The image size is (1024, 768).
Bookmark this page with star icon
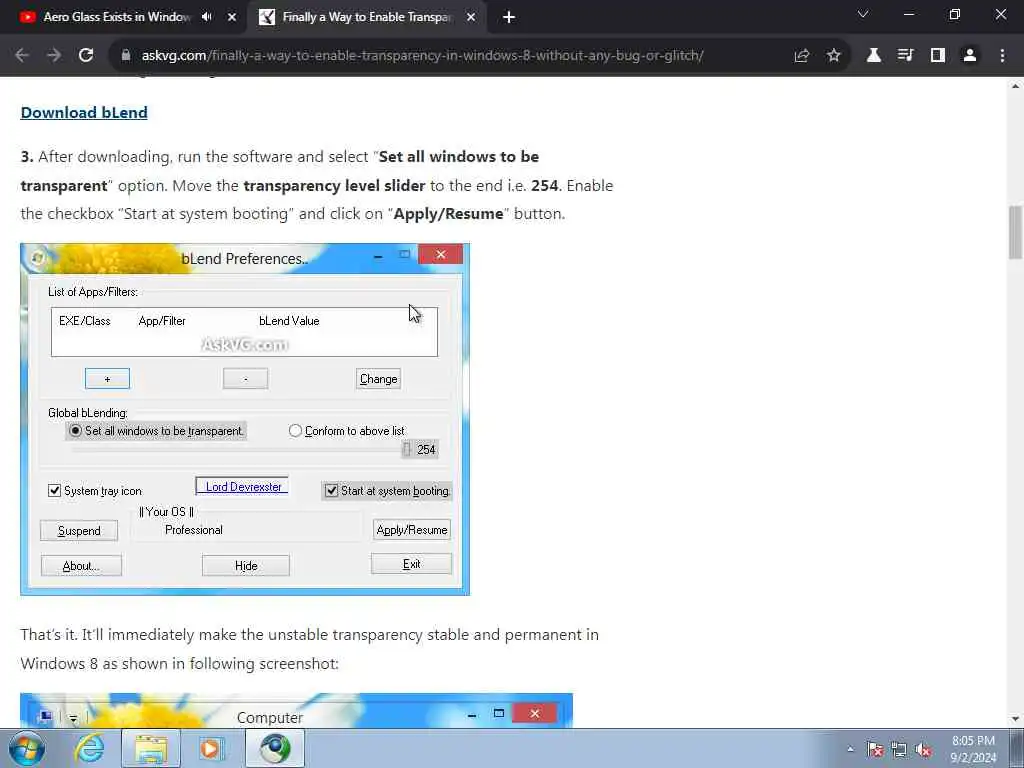pos(834,56)
